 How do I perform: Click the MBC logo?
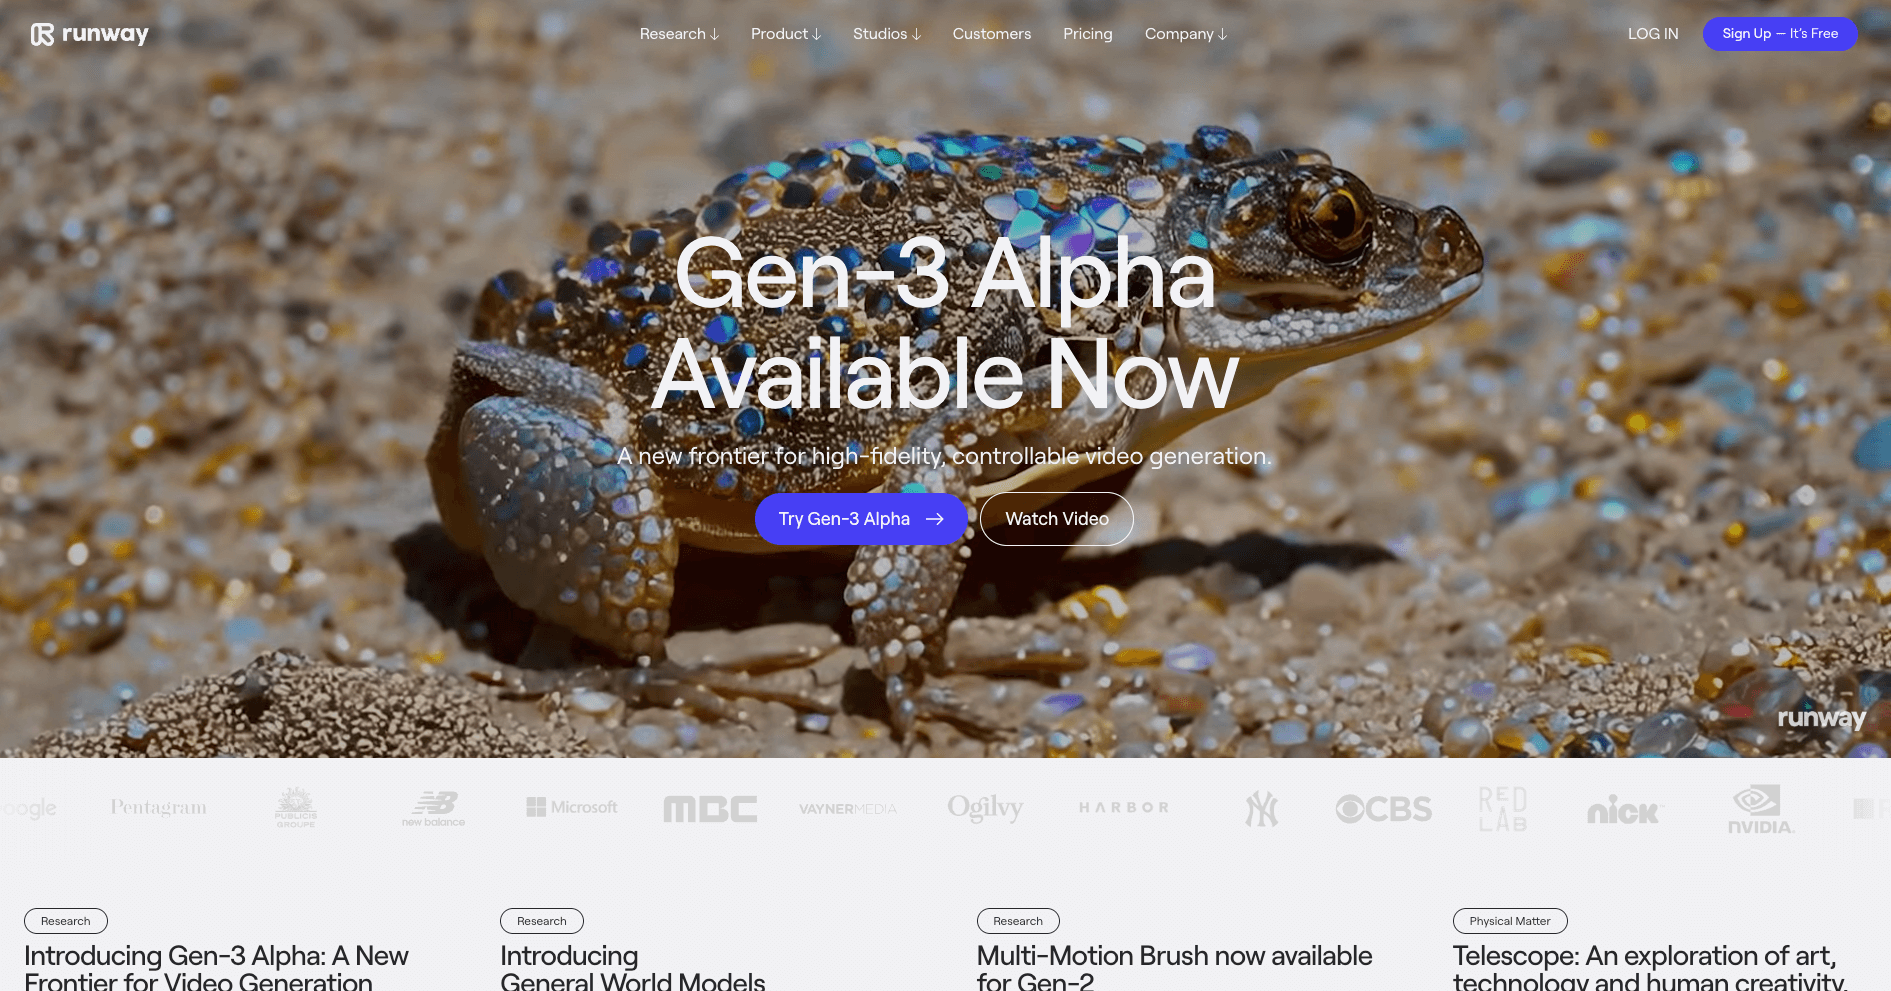point(711,809)
